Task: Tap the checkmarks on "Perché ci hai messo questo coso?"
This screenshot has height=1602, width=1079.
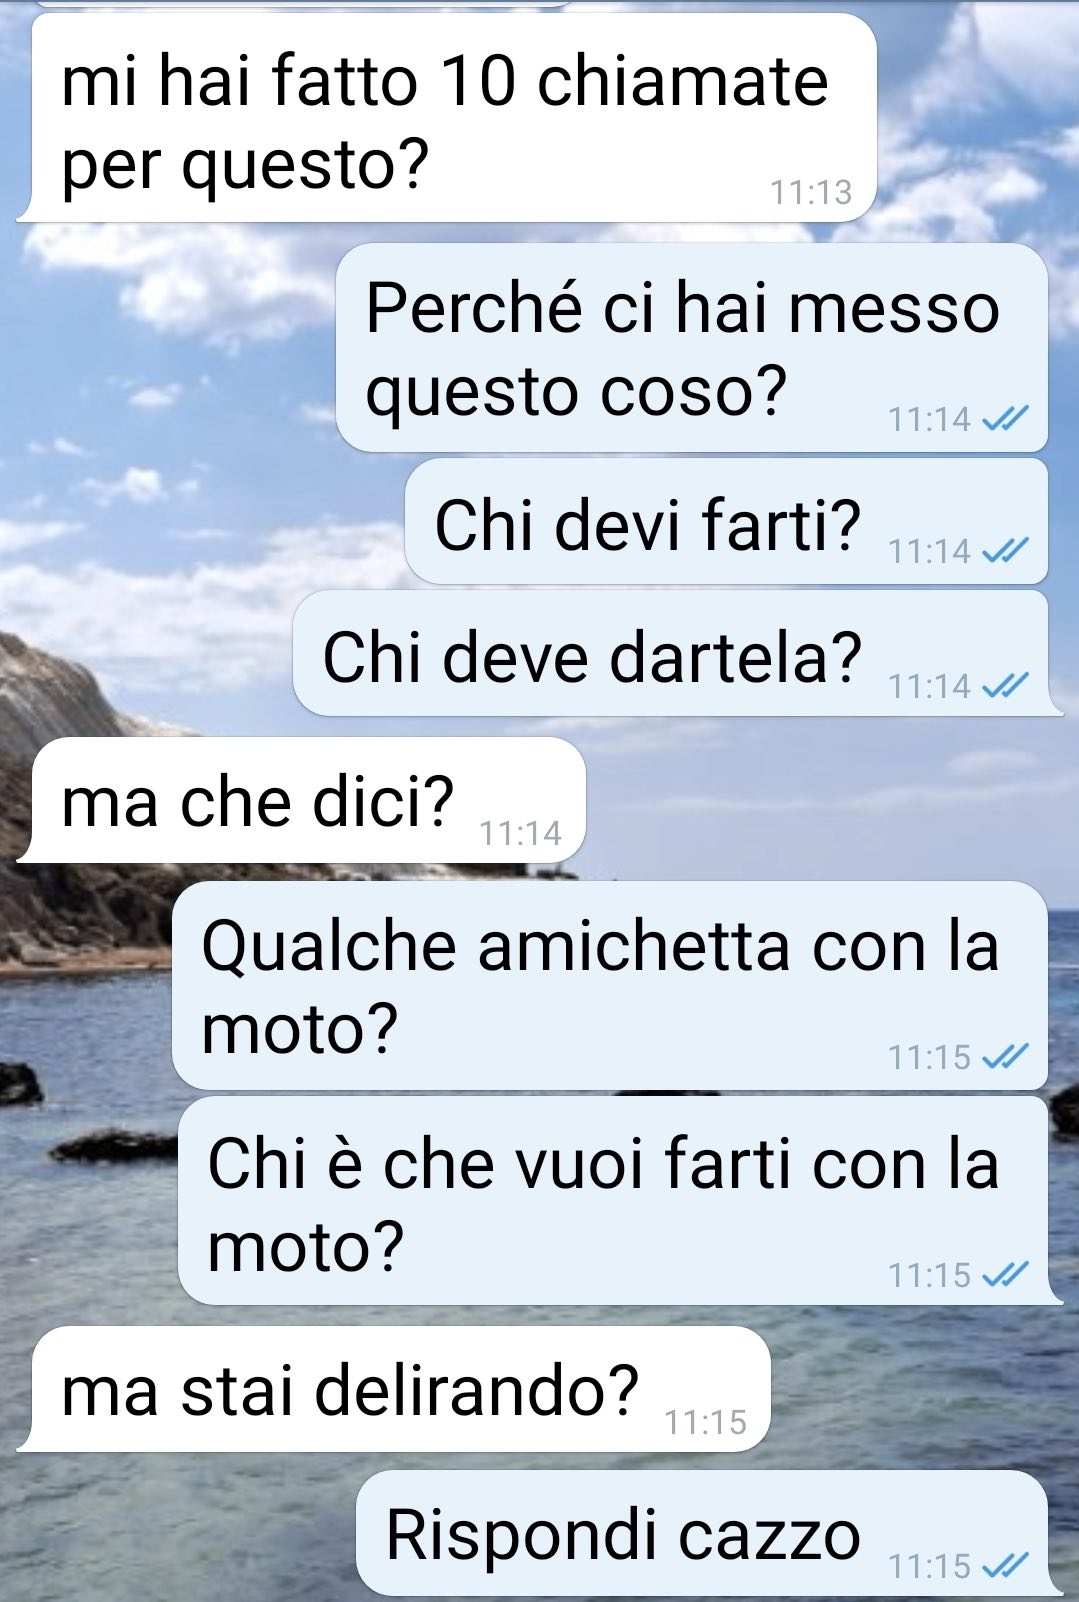Action: pyautogui.click(x=1005, y=419)
